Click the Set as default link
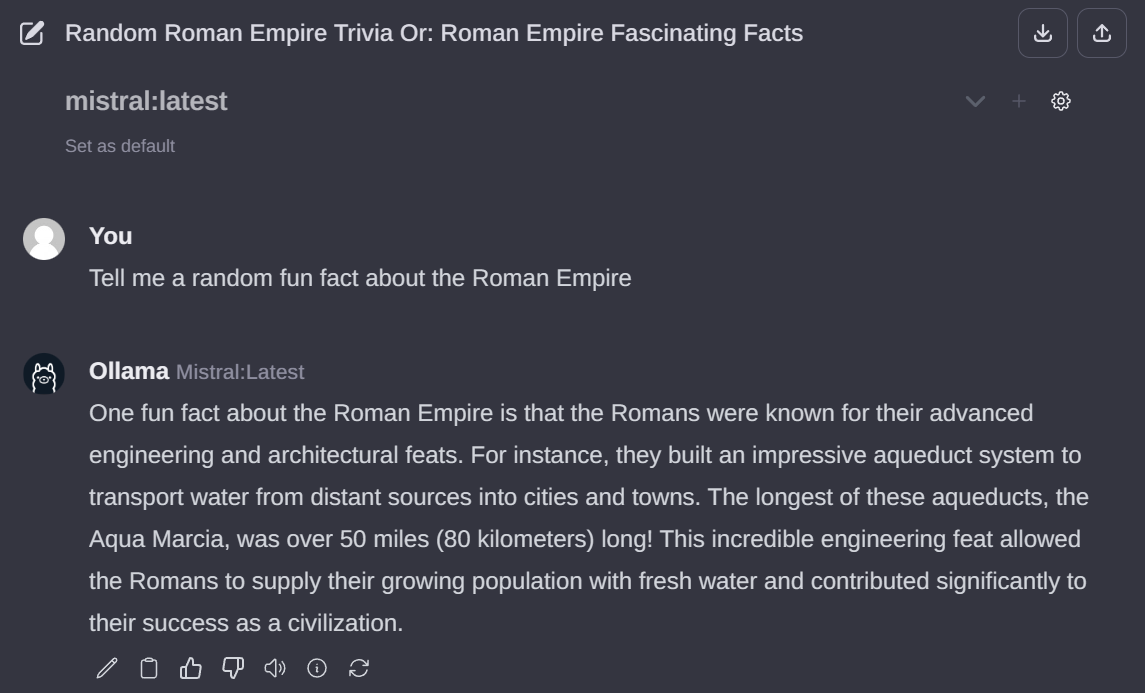 click(120, 146)
